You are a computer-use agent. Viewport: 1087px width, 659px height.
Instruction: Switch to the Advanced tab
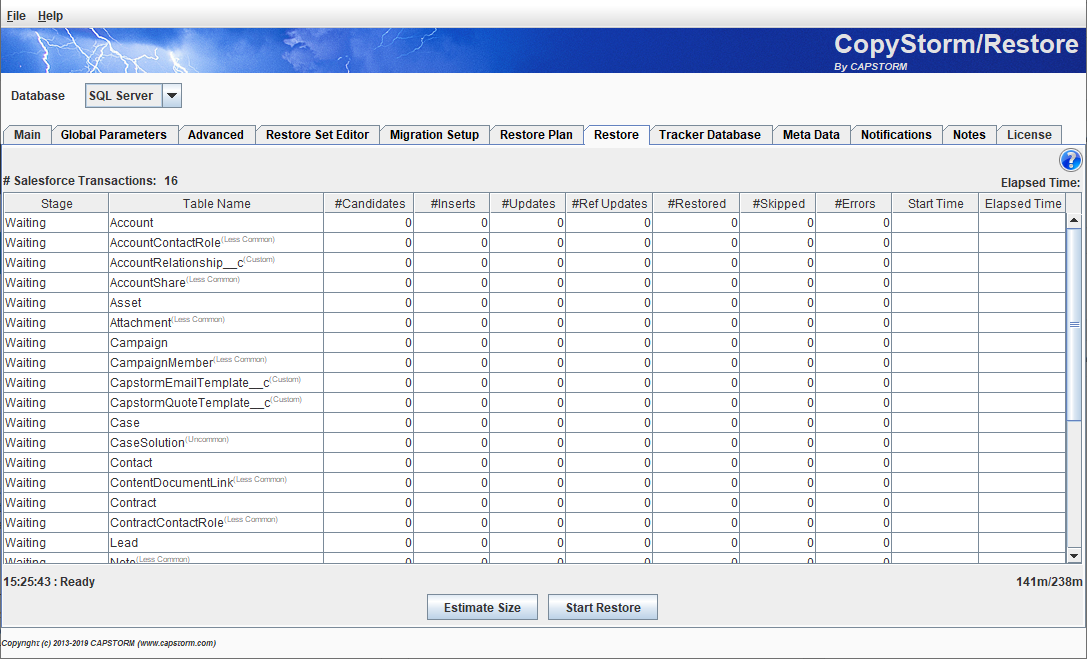click(x=216, y=134)
